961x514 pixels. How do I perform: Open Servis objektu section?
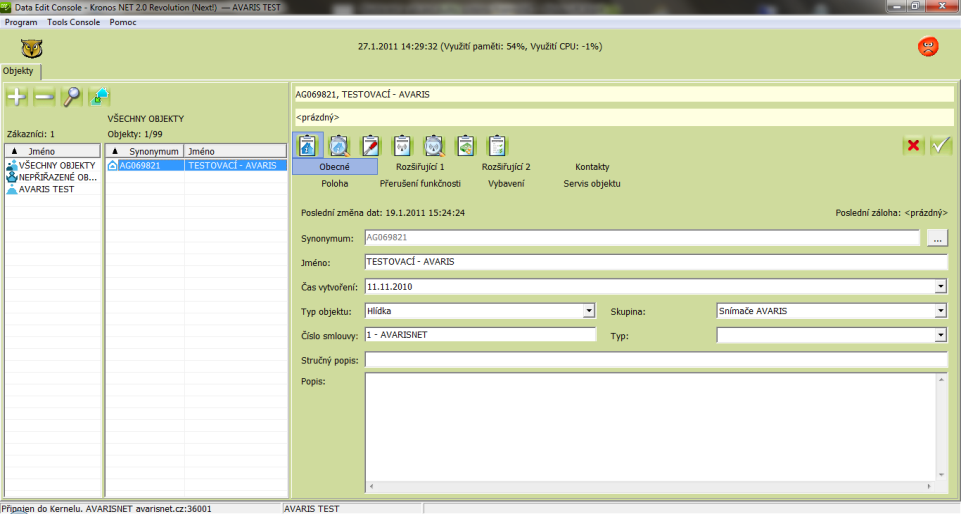pyautogui.click(x=592, y=183)
